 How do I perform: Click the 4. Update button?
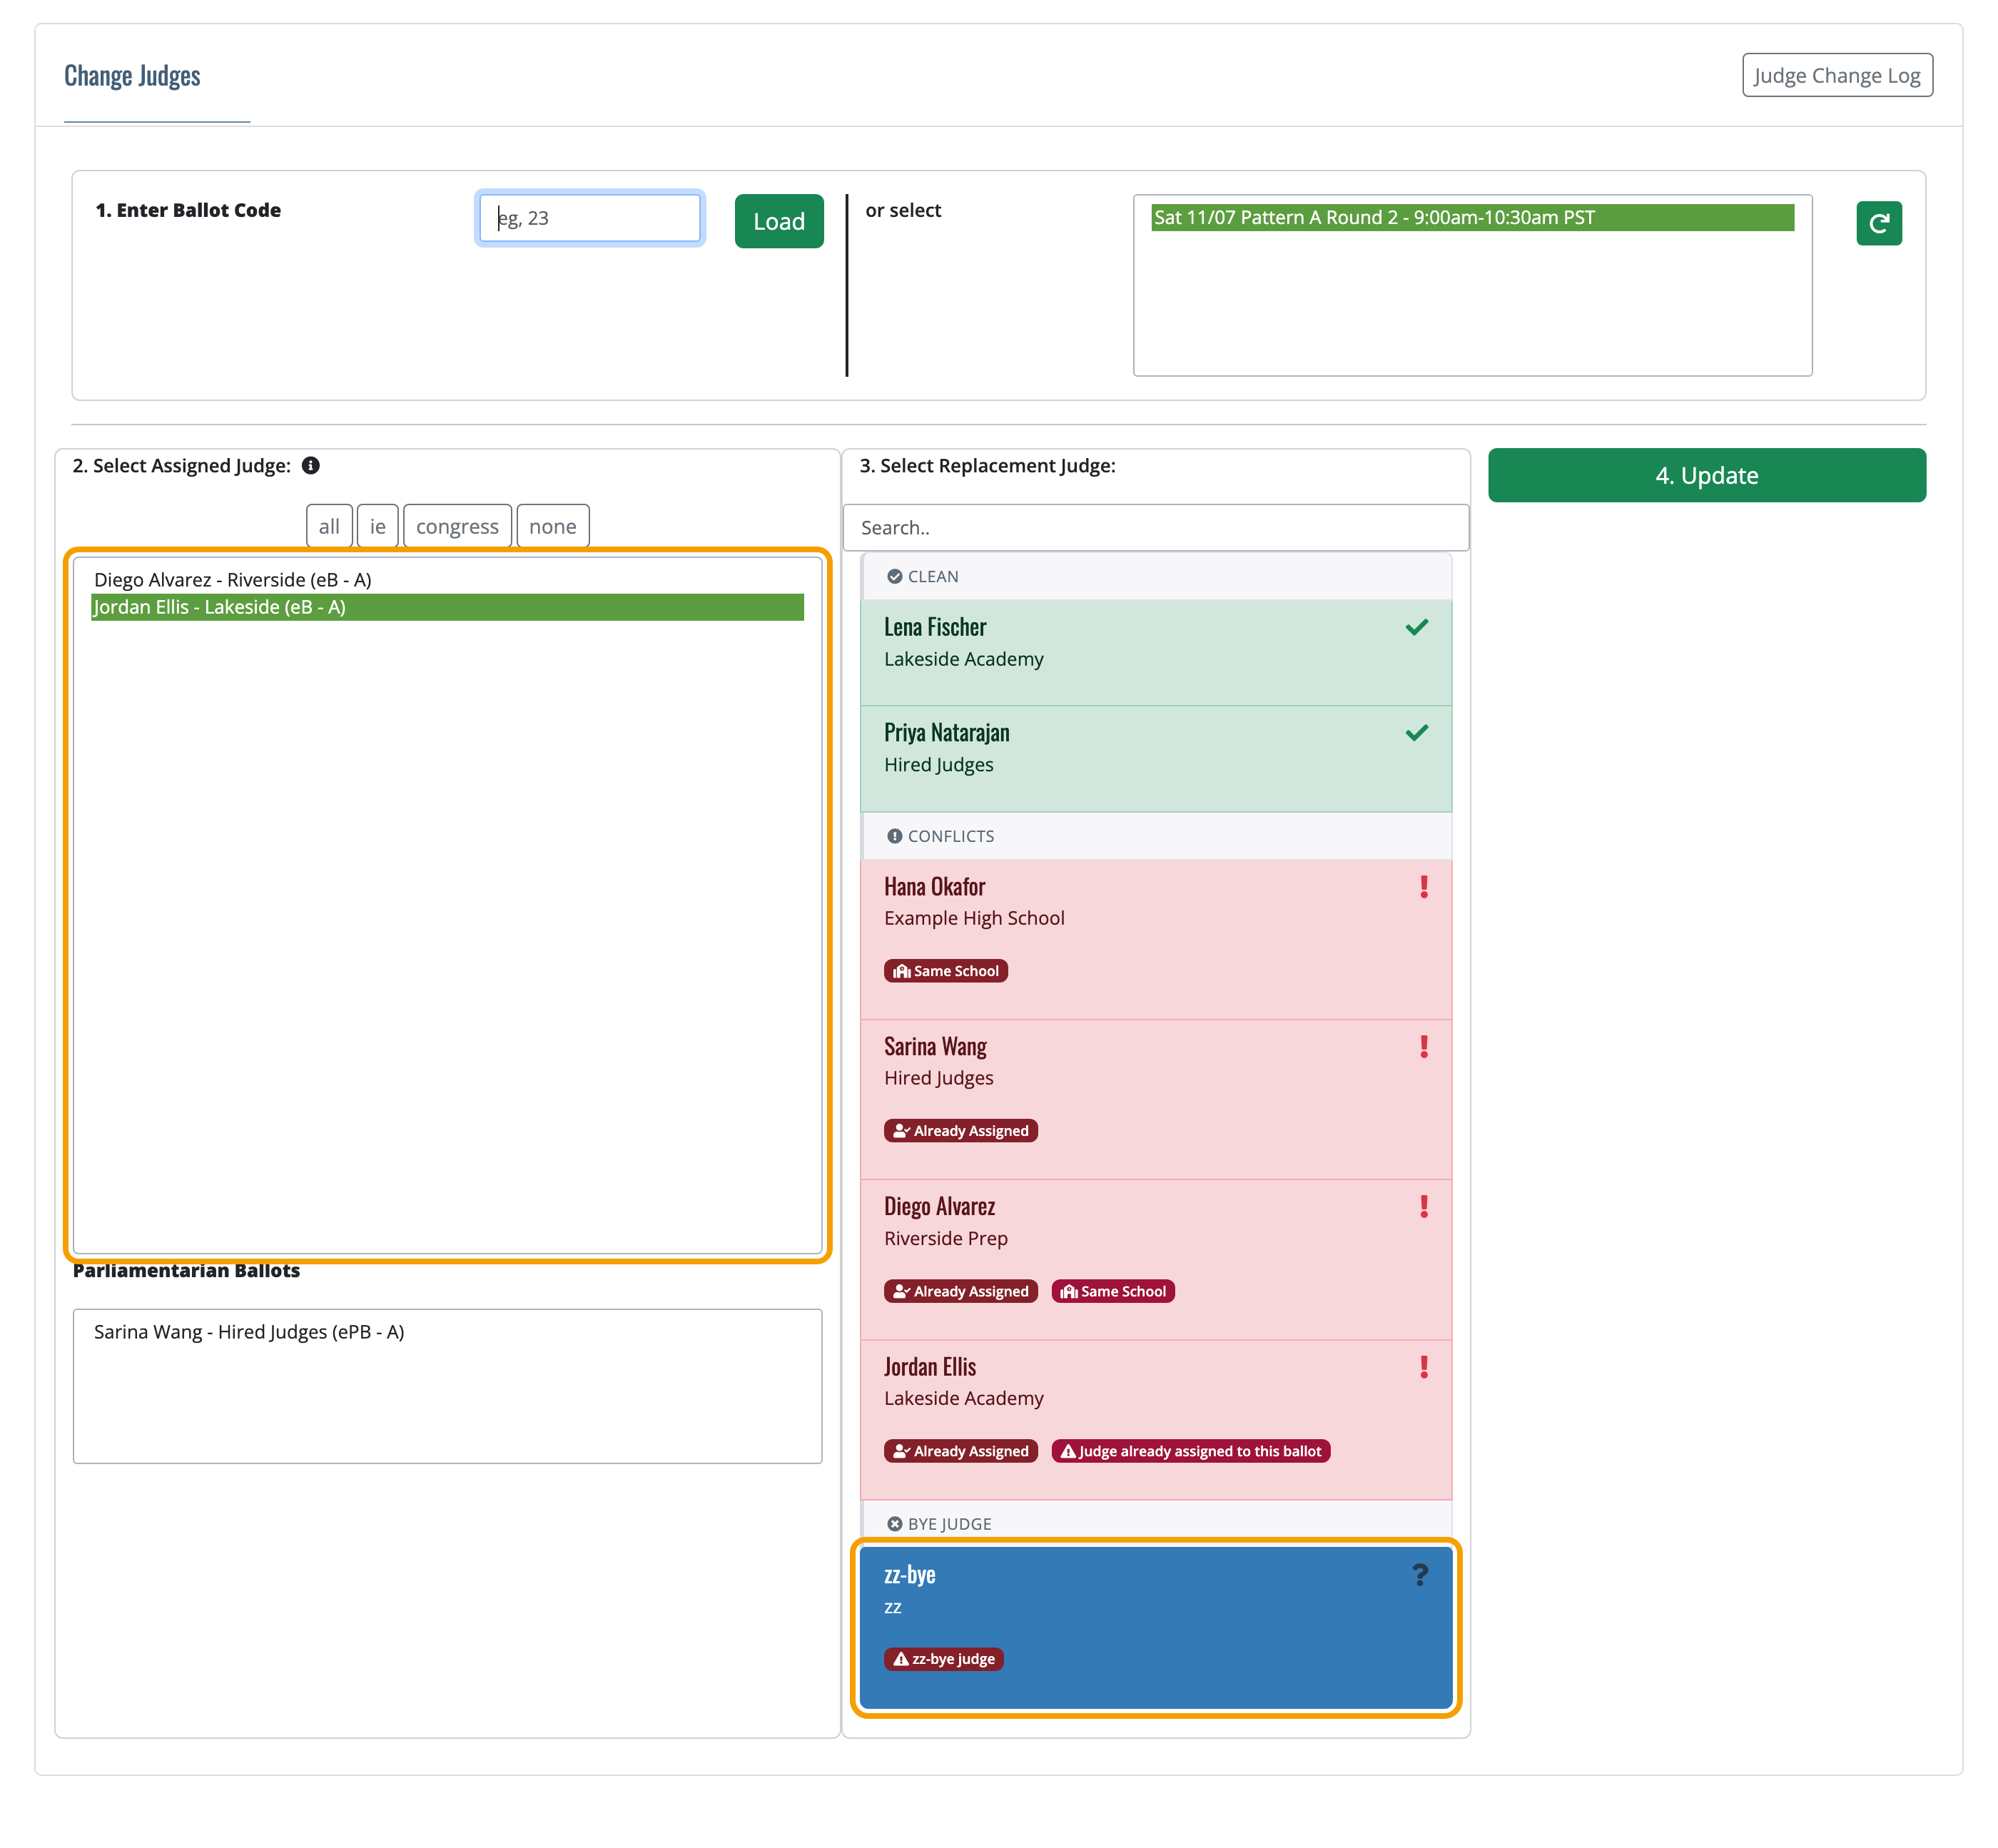pyautogui.click(x=1706, y=476)
